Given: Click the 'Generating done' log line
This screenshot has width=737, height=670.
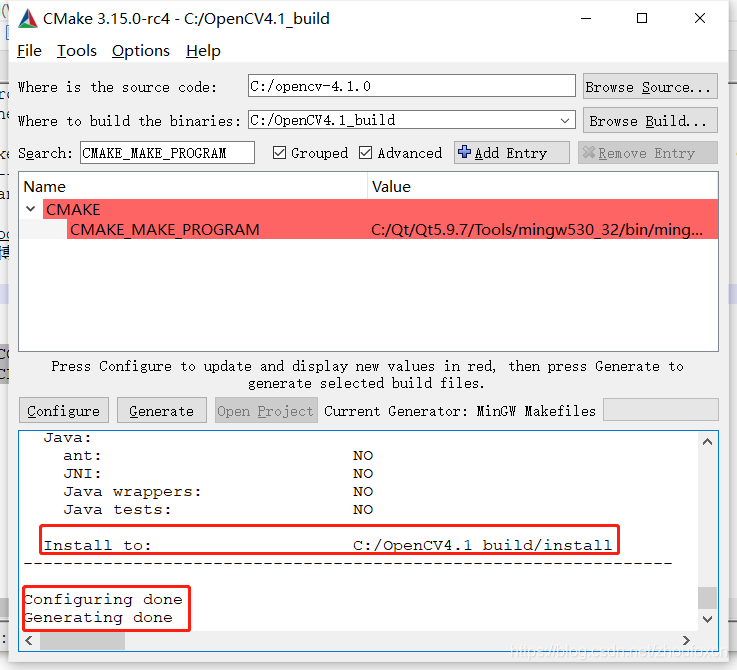Looking at the screenshot, I should (98, 617).
